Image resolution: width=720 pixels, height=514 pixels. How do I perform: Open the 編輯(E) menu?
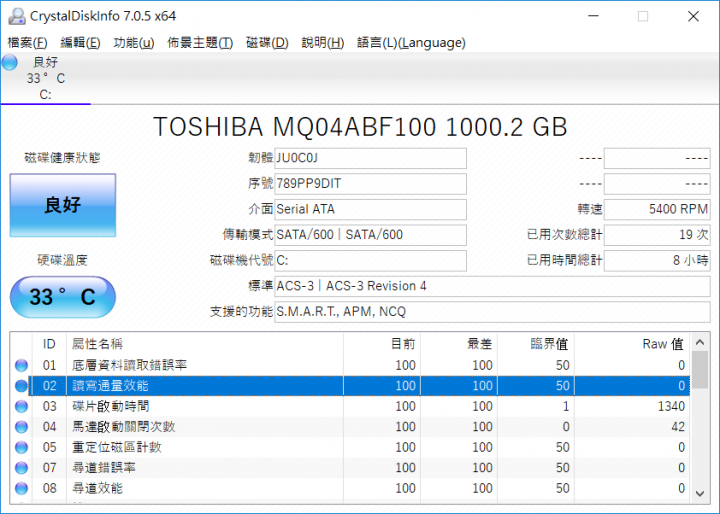(x=80, y=43)
